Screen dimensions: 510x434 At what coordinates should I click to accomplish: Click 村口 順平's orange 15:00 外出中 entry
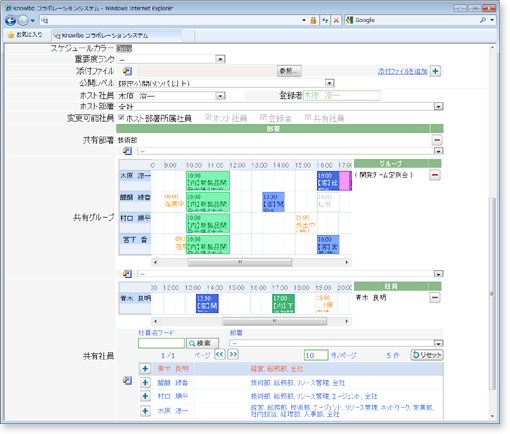[305, 223]
